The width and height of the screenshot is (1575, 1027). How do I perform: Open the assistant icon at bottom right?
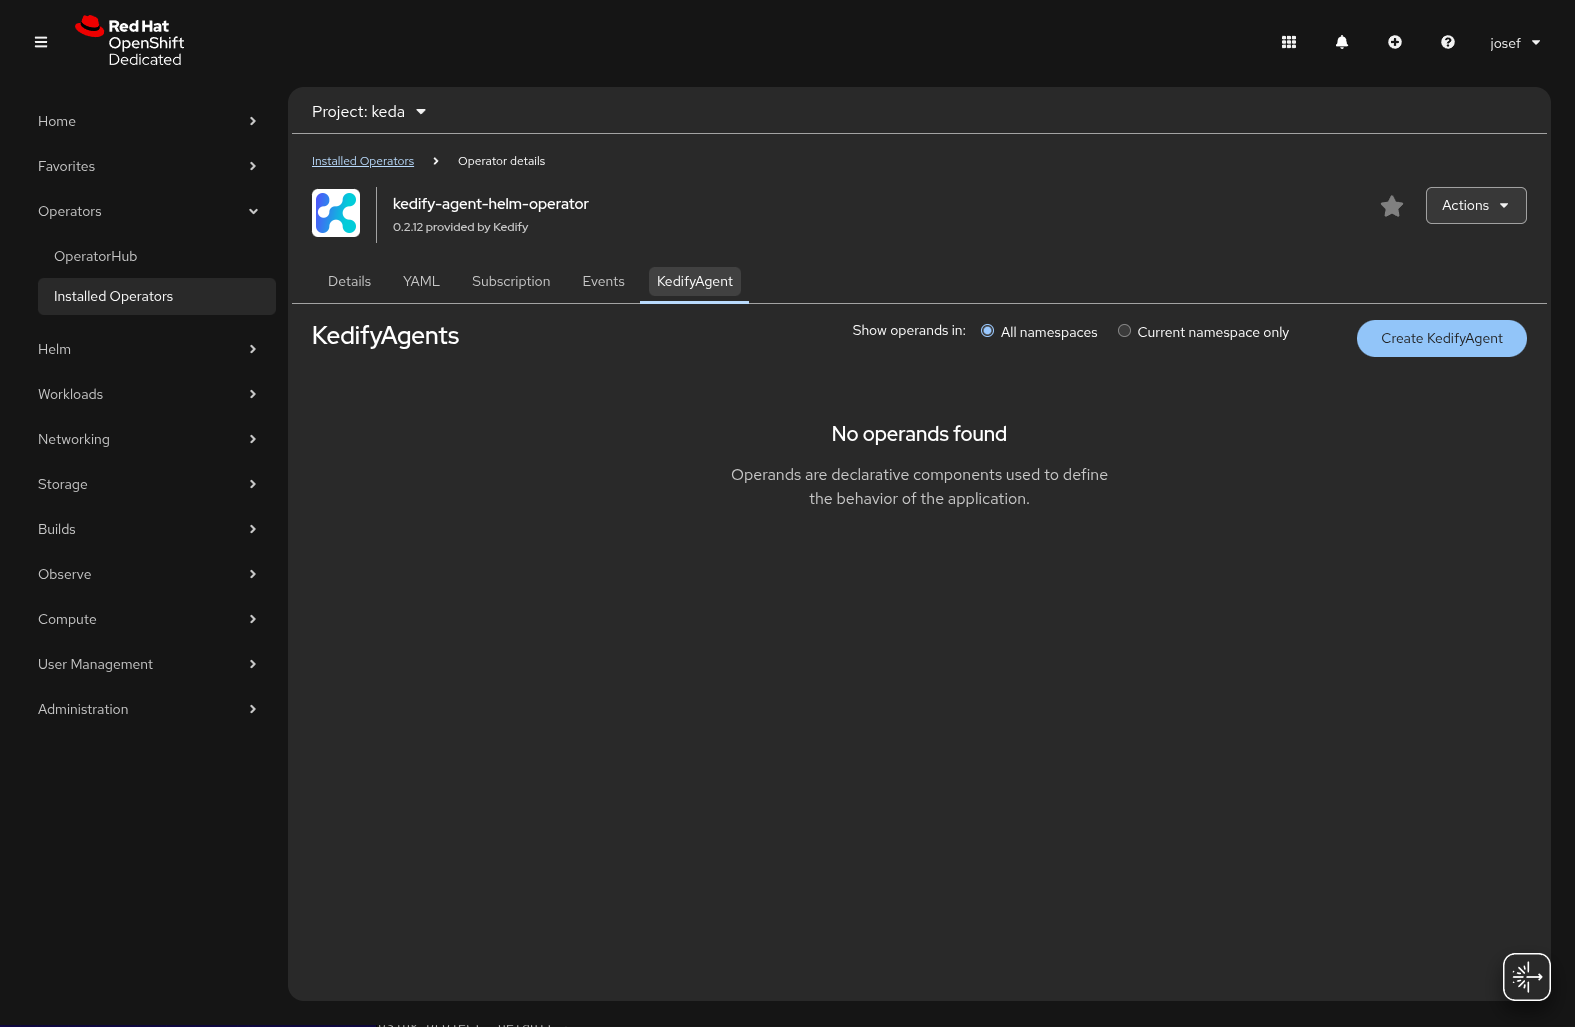pyautogui.click(x=1527, y=977)
